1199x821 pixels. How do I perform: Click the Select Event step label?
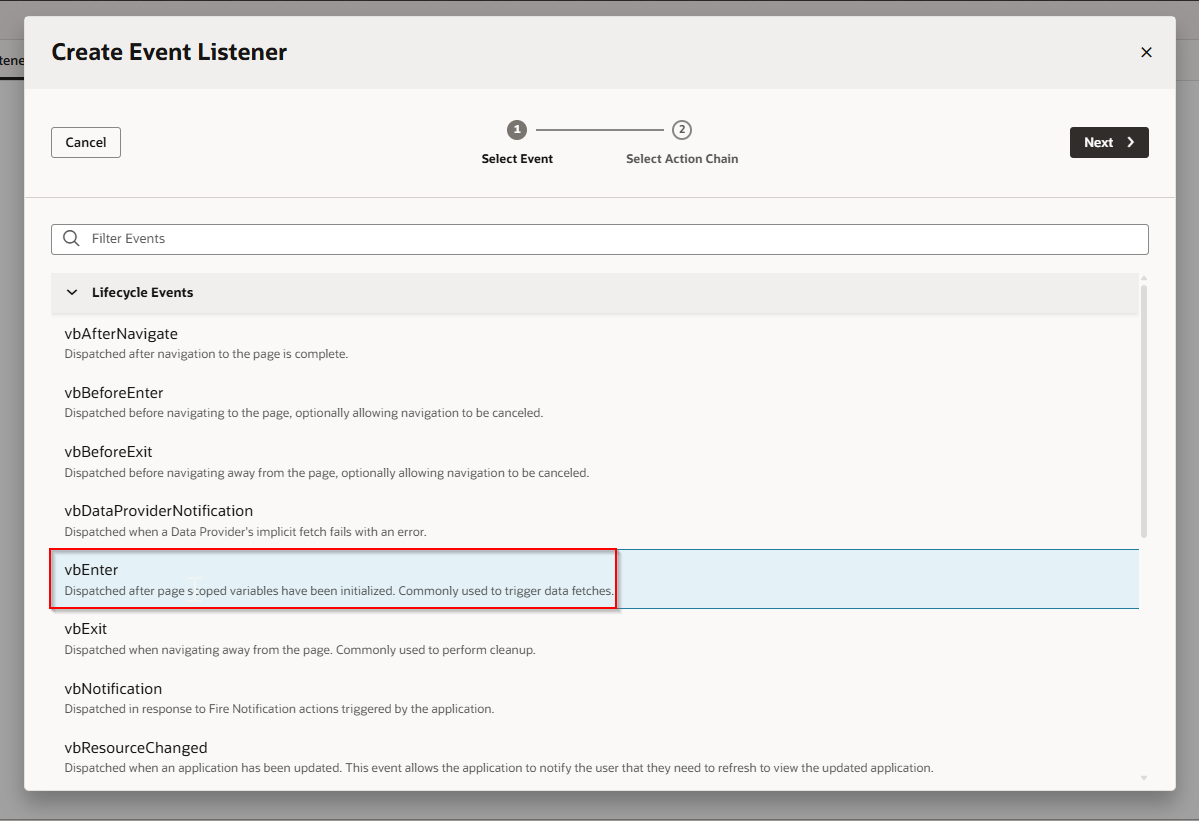(x=517, y=159)
